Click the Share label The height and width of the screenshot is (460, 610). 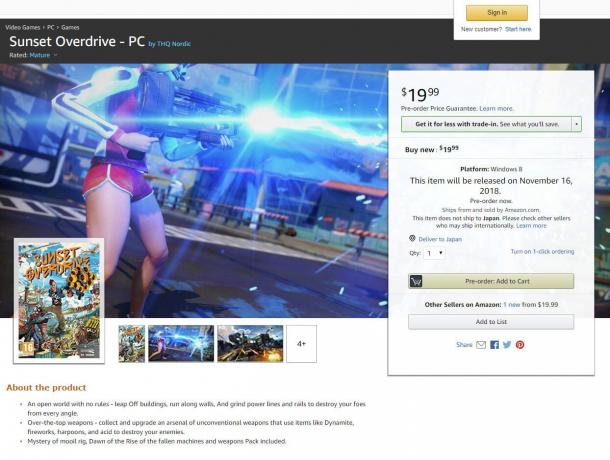pos(464,345)
